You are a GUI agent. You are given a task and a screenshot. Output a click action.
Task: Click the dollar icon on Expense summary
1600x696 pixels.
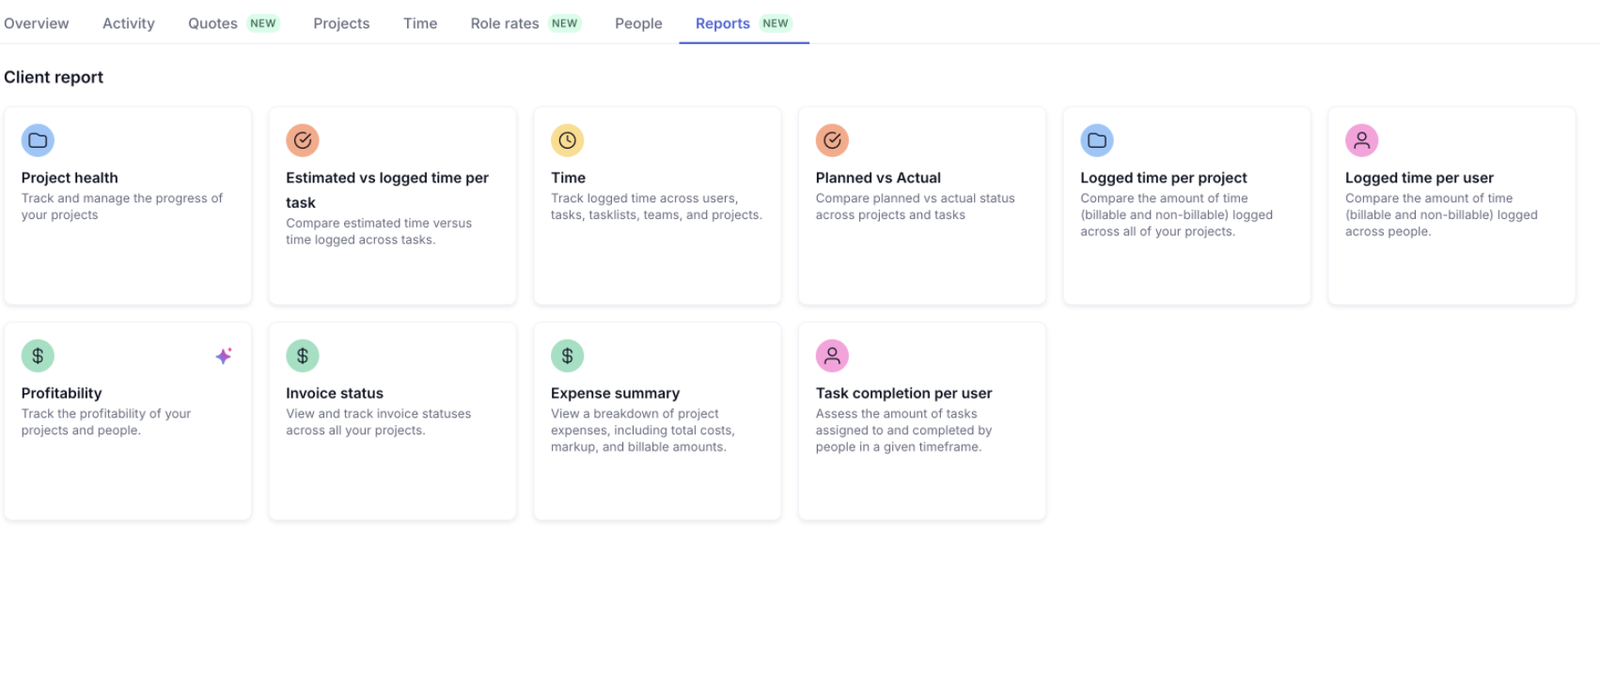567,356
